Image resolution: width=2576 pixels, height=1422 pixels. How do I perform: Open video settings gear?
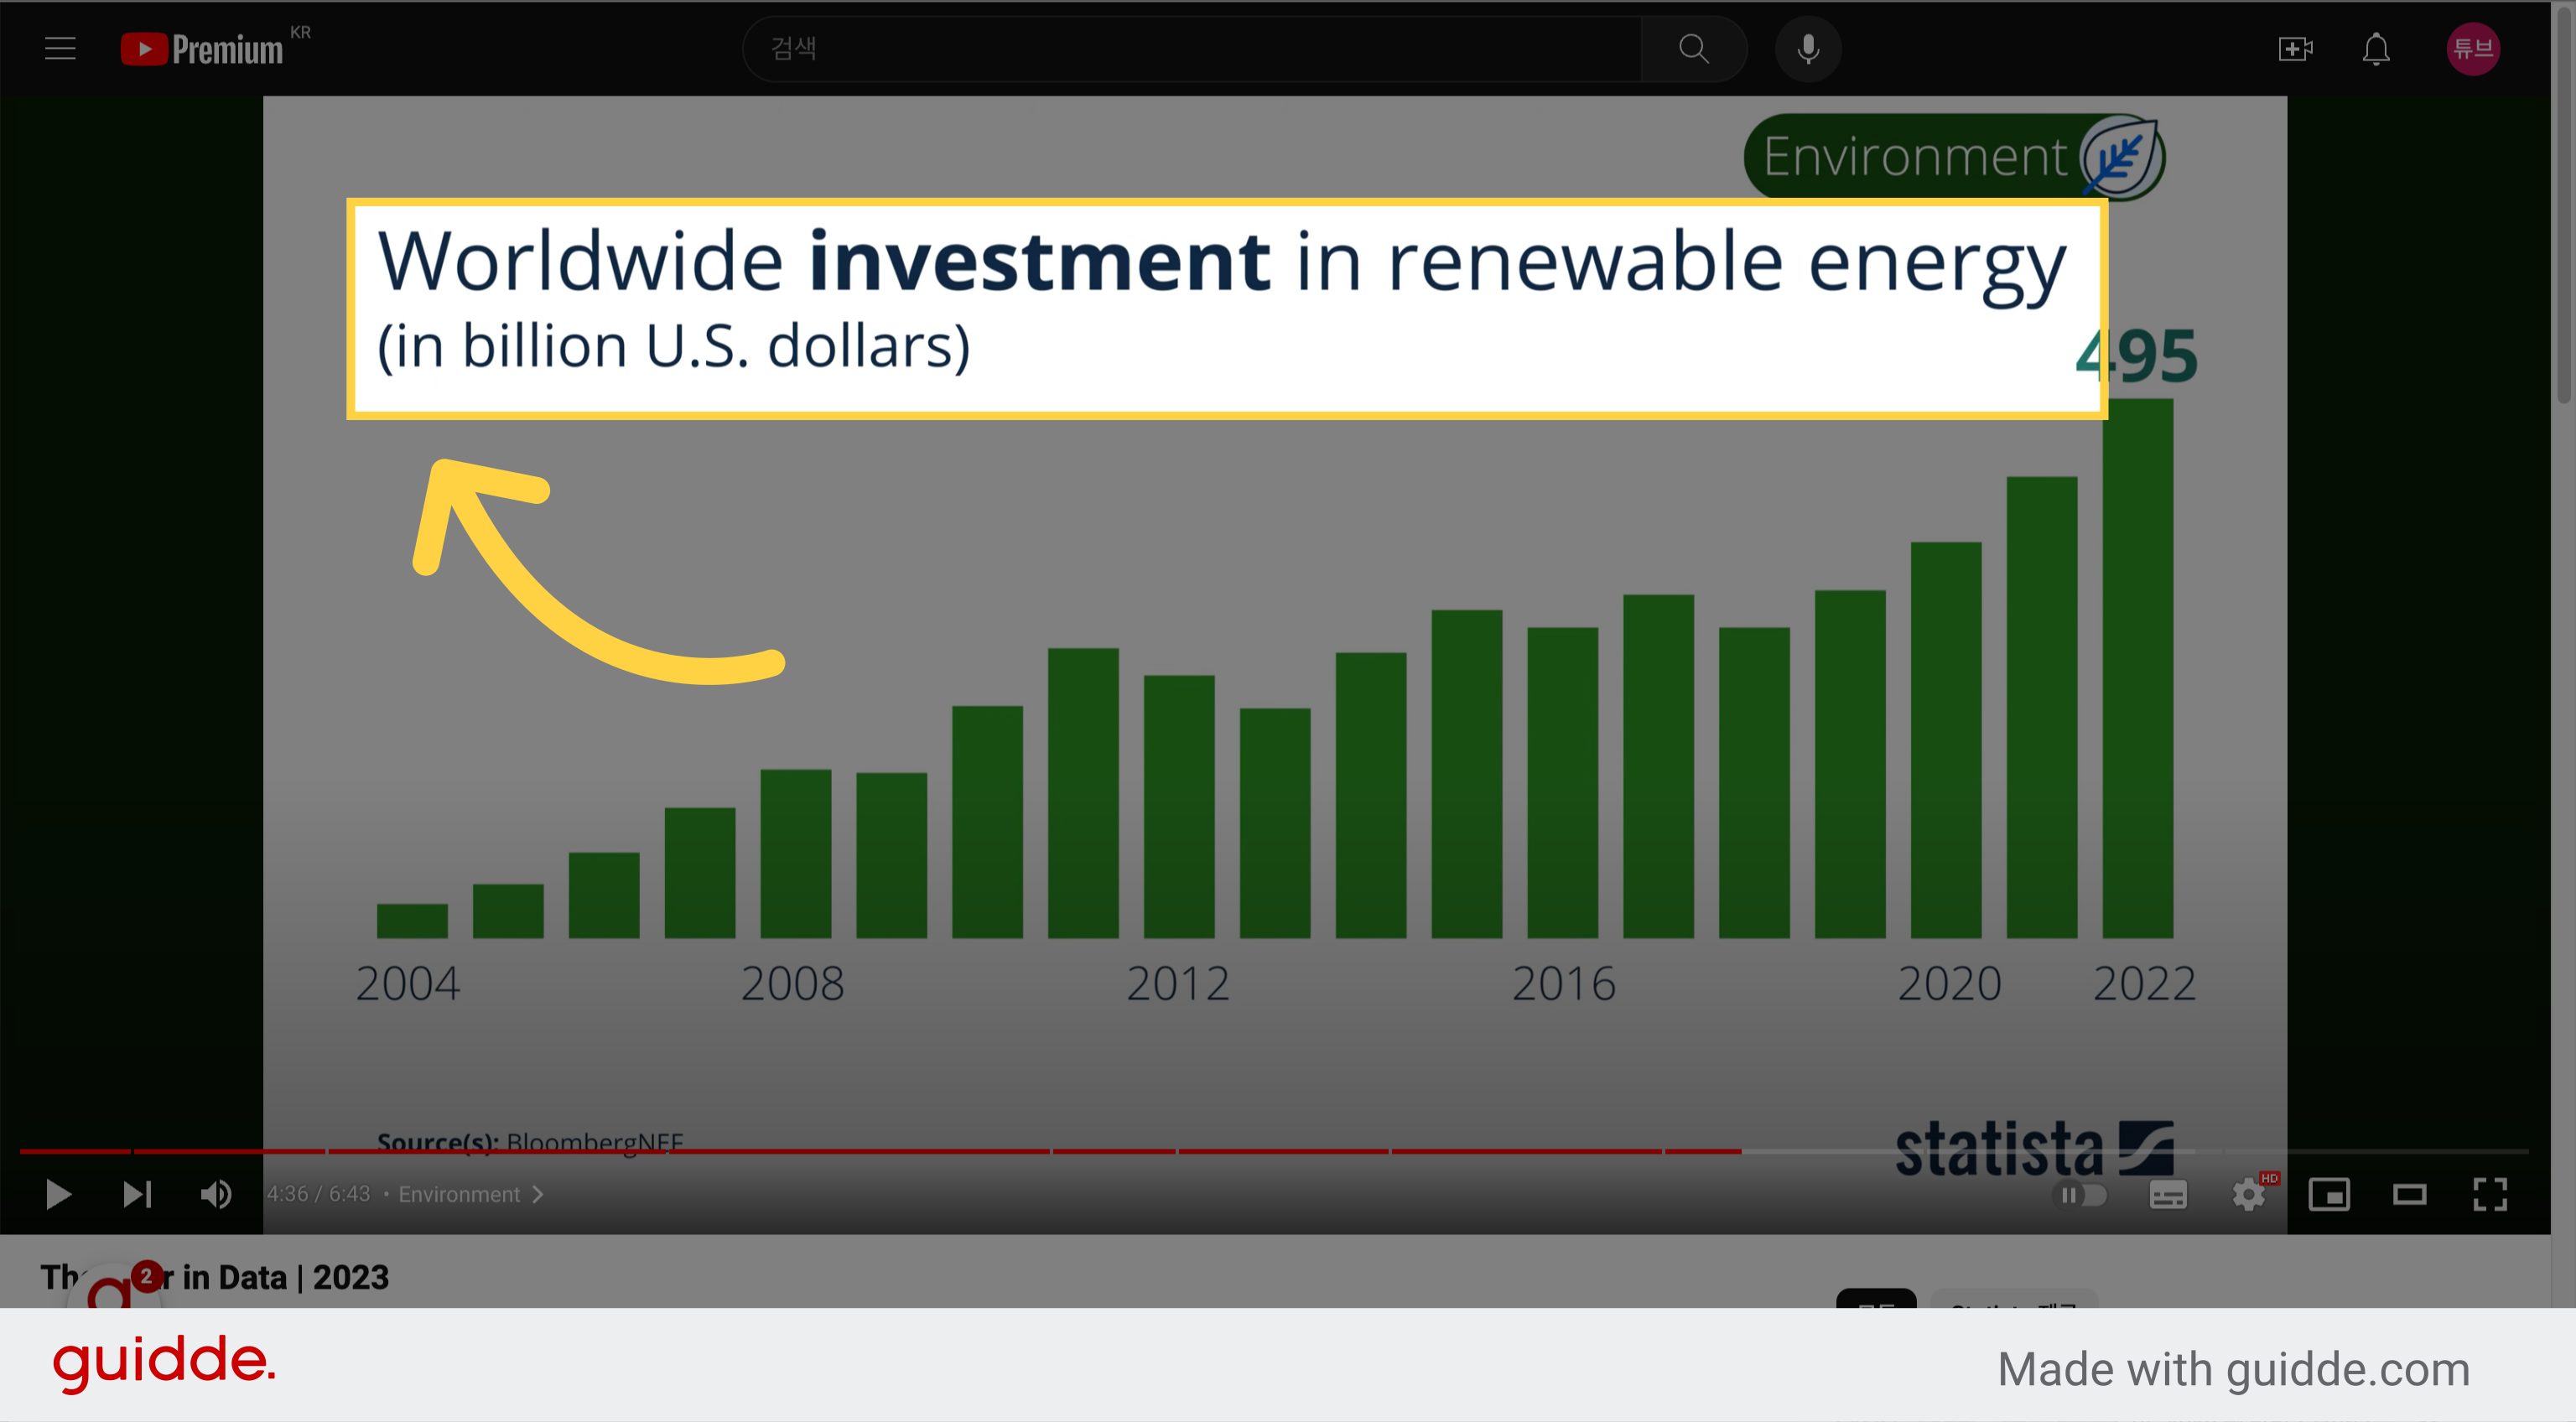point(2250,1194)
